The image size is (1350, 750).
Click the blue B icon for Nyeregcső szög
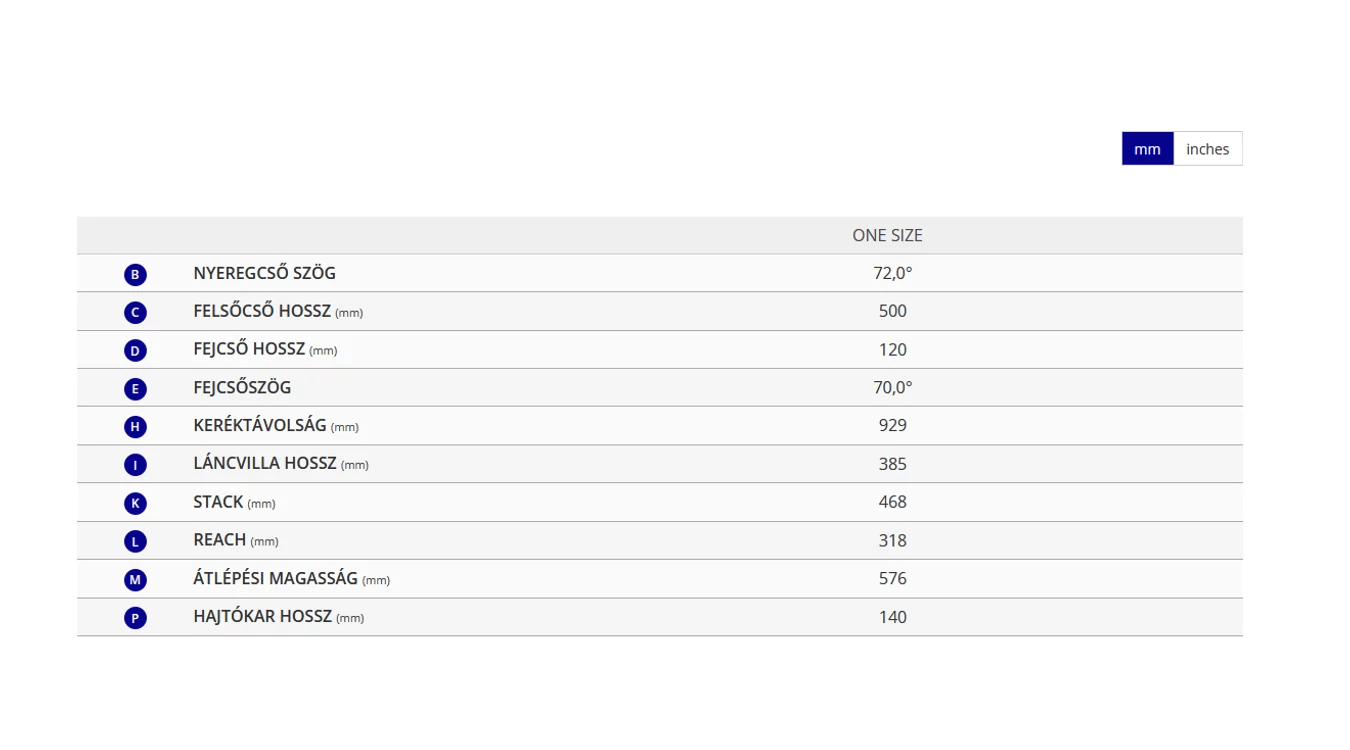pyautogui.click(x=135, y=274)
